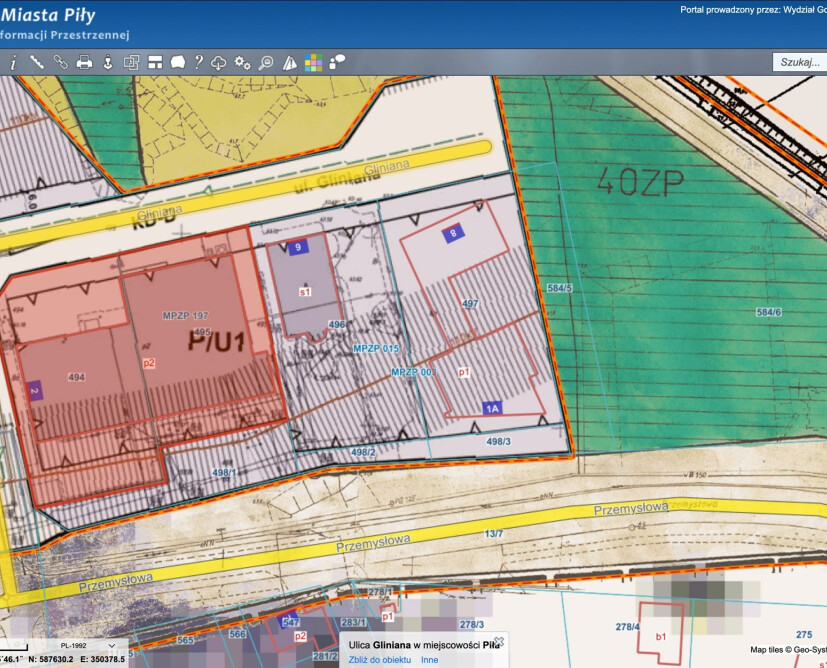This screenshot has width=827, height=668.
Task: Open the colorful grid palette icon
Action: [313, 62]
